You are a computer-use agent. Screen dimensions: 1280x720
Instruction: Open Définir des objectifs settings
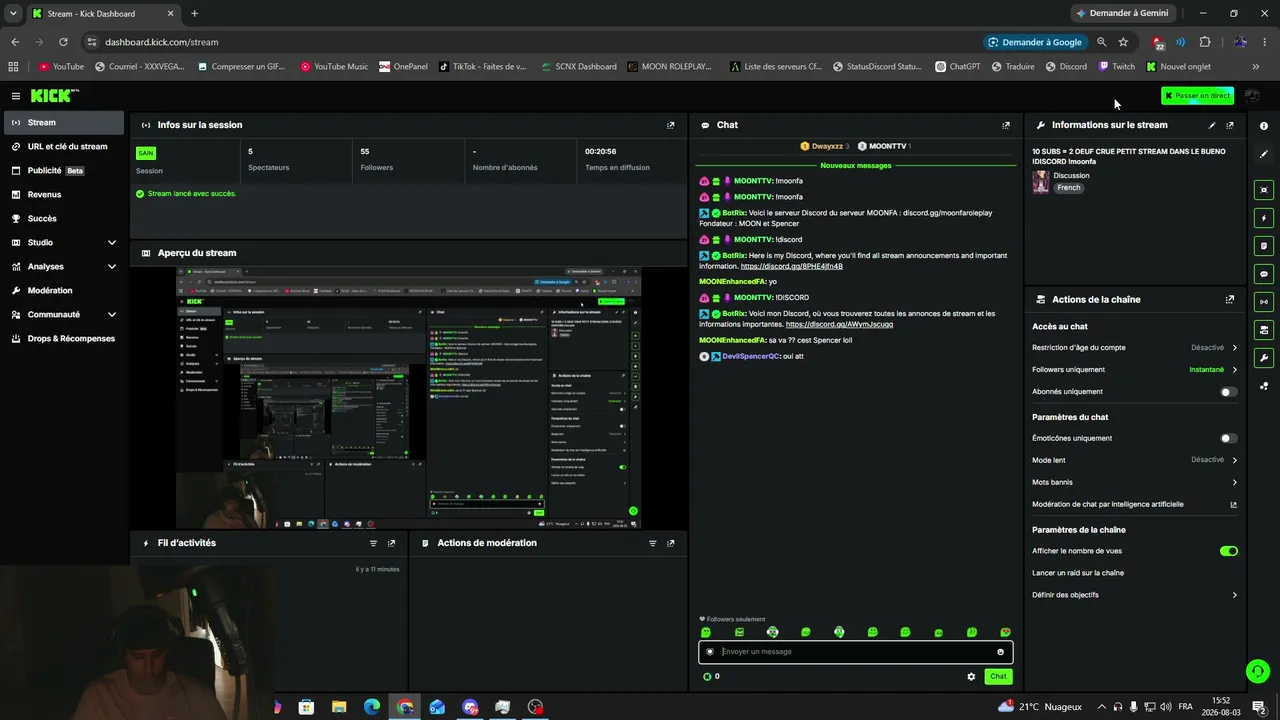tap(1135, 595)
